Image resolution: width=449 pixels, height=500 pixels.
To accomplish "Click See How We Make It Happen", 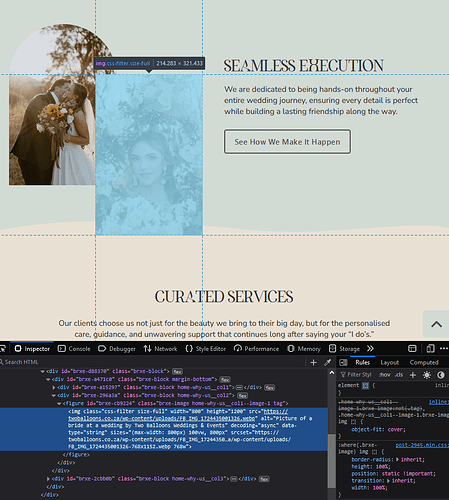I will 287,142.
